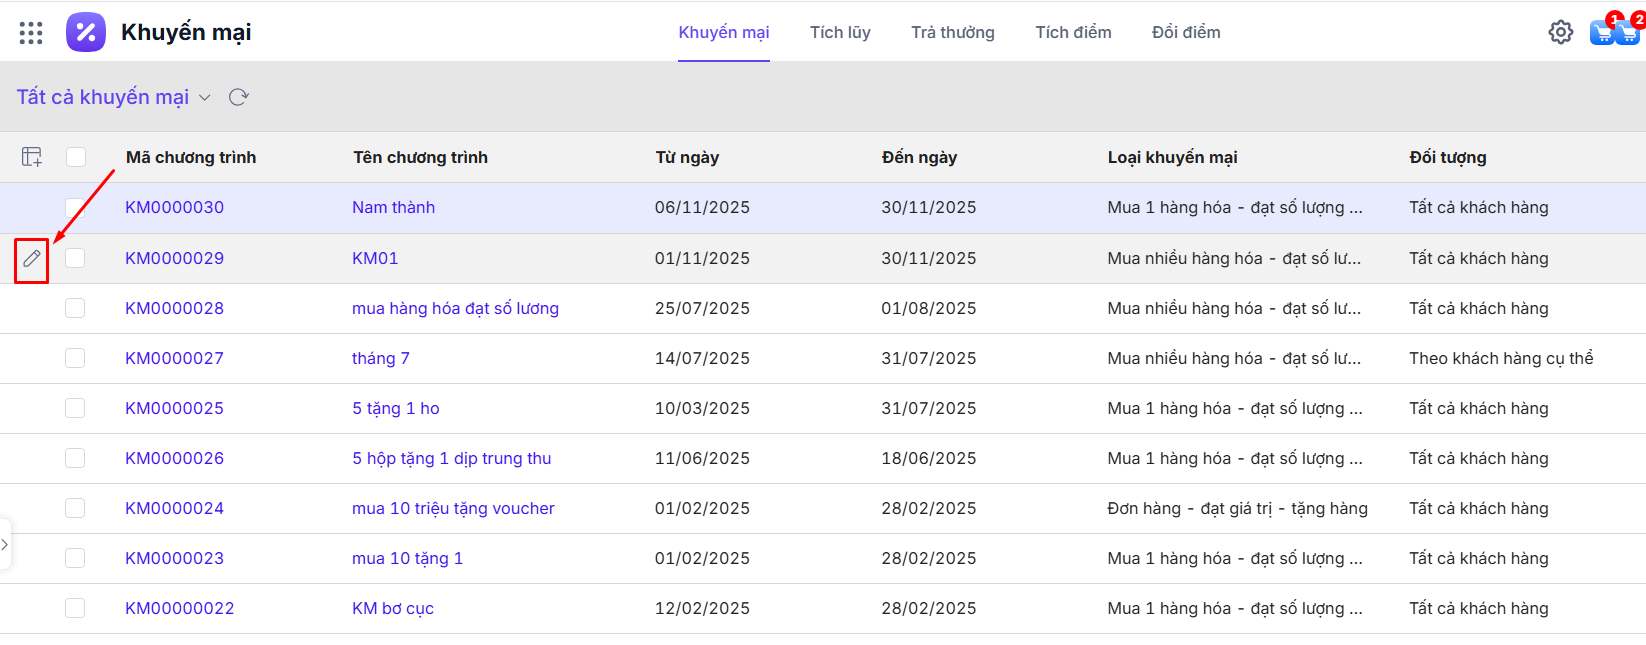1646x645 pixels.
Task: Click the refresh icon beside the filter
Action: click(238, 97)
